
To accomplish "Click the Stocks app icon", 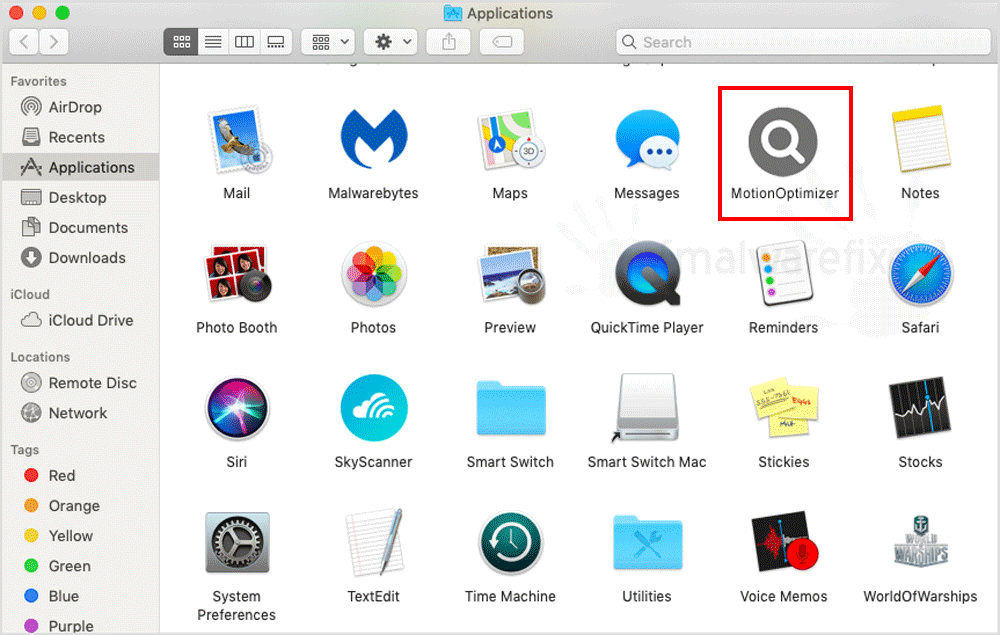I will coord(920,408).
